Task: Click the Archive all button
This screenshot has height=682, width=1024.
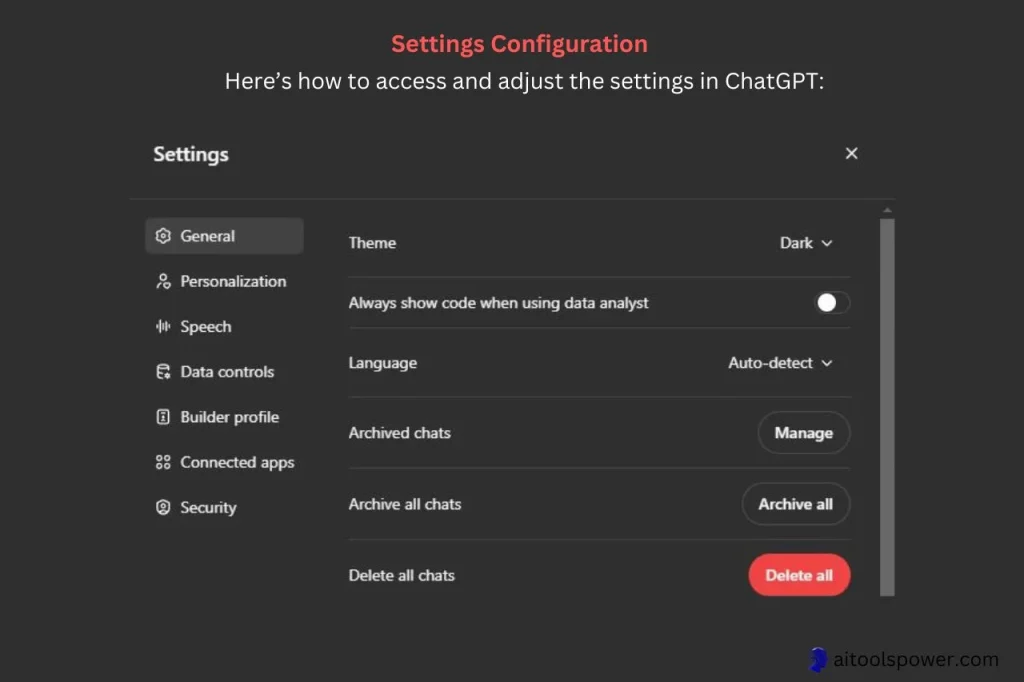Action: [795, 504]
